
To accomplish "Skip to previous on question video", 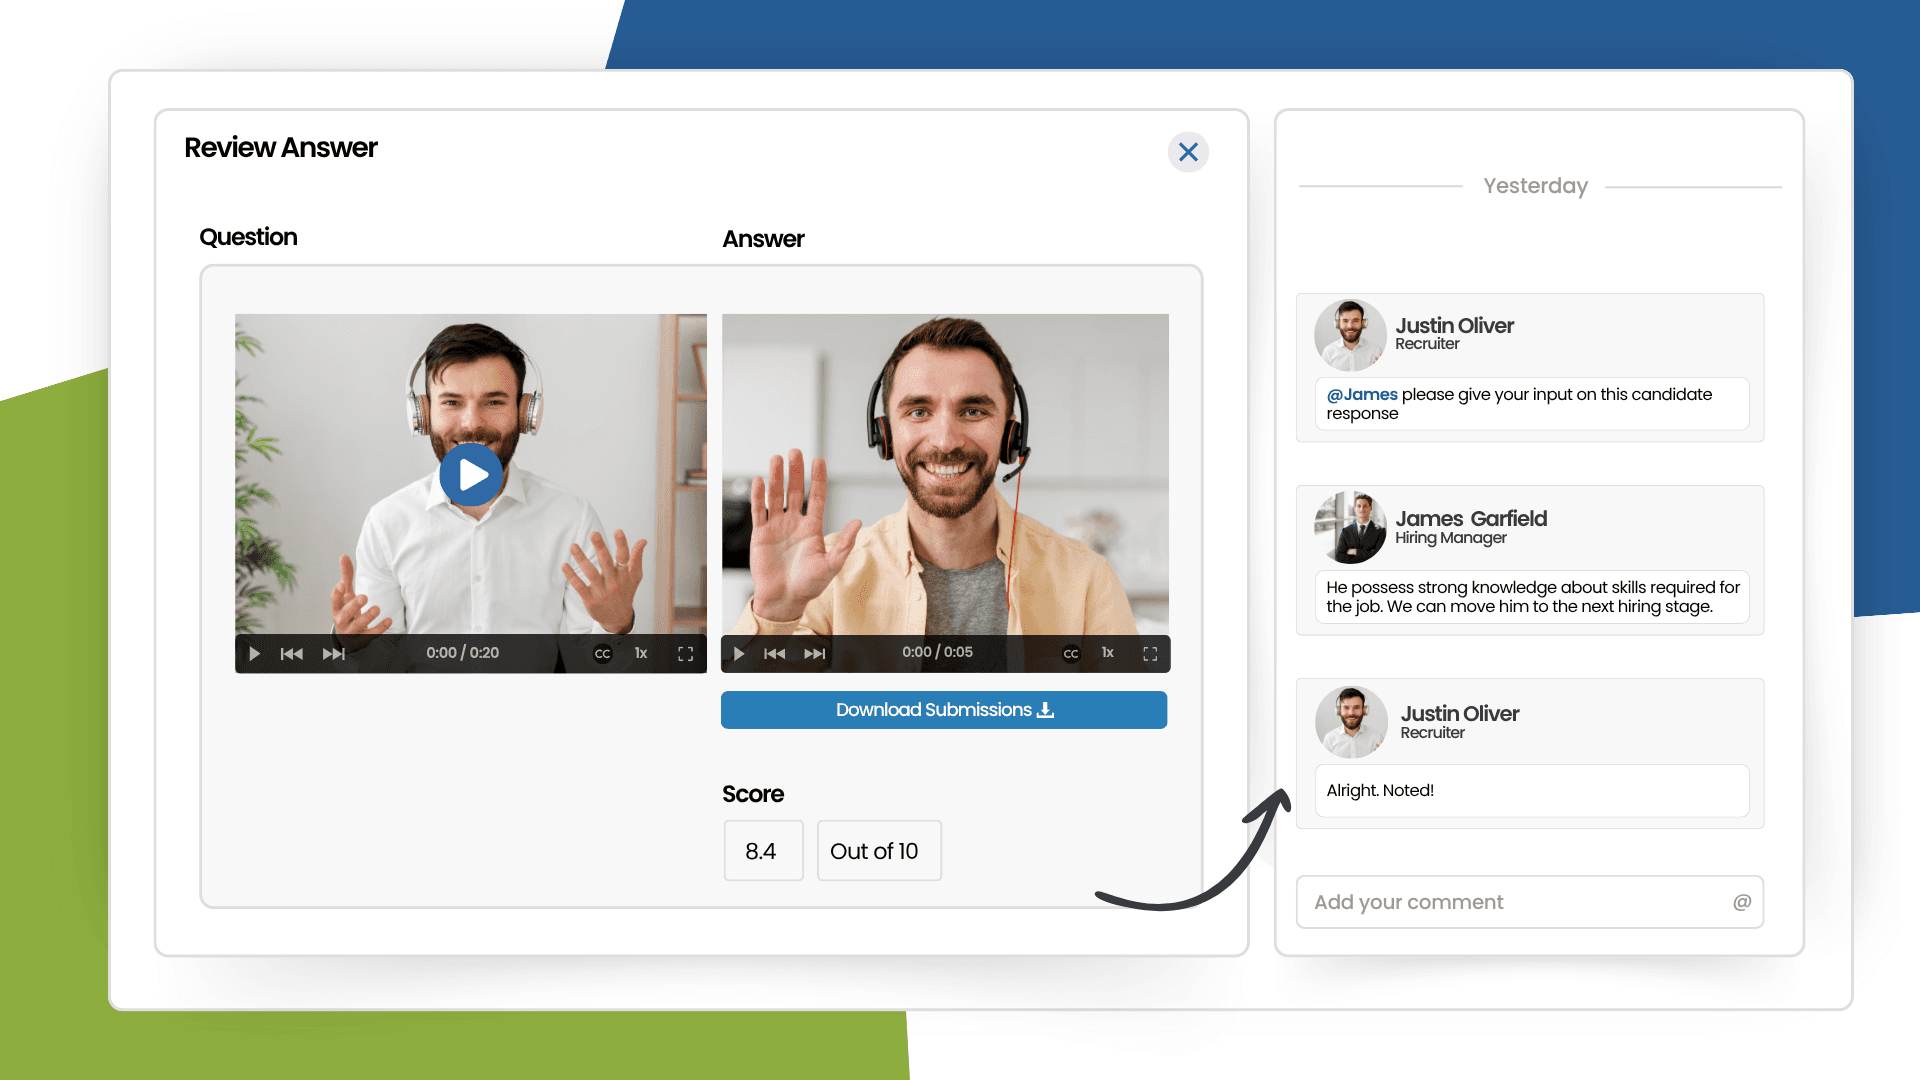I will click(291, 654).
